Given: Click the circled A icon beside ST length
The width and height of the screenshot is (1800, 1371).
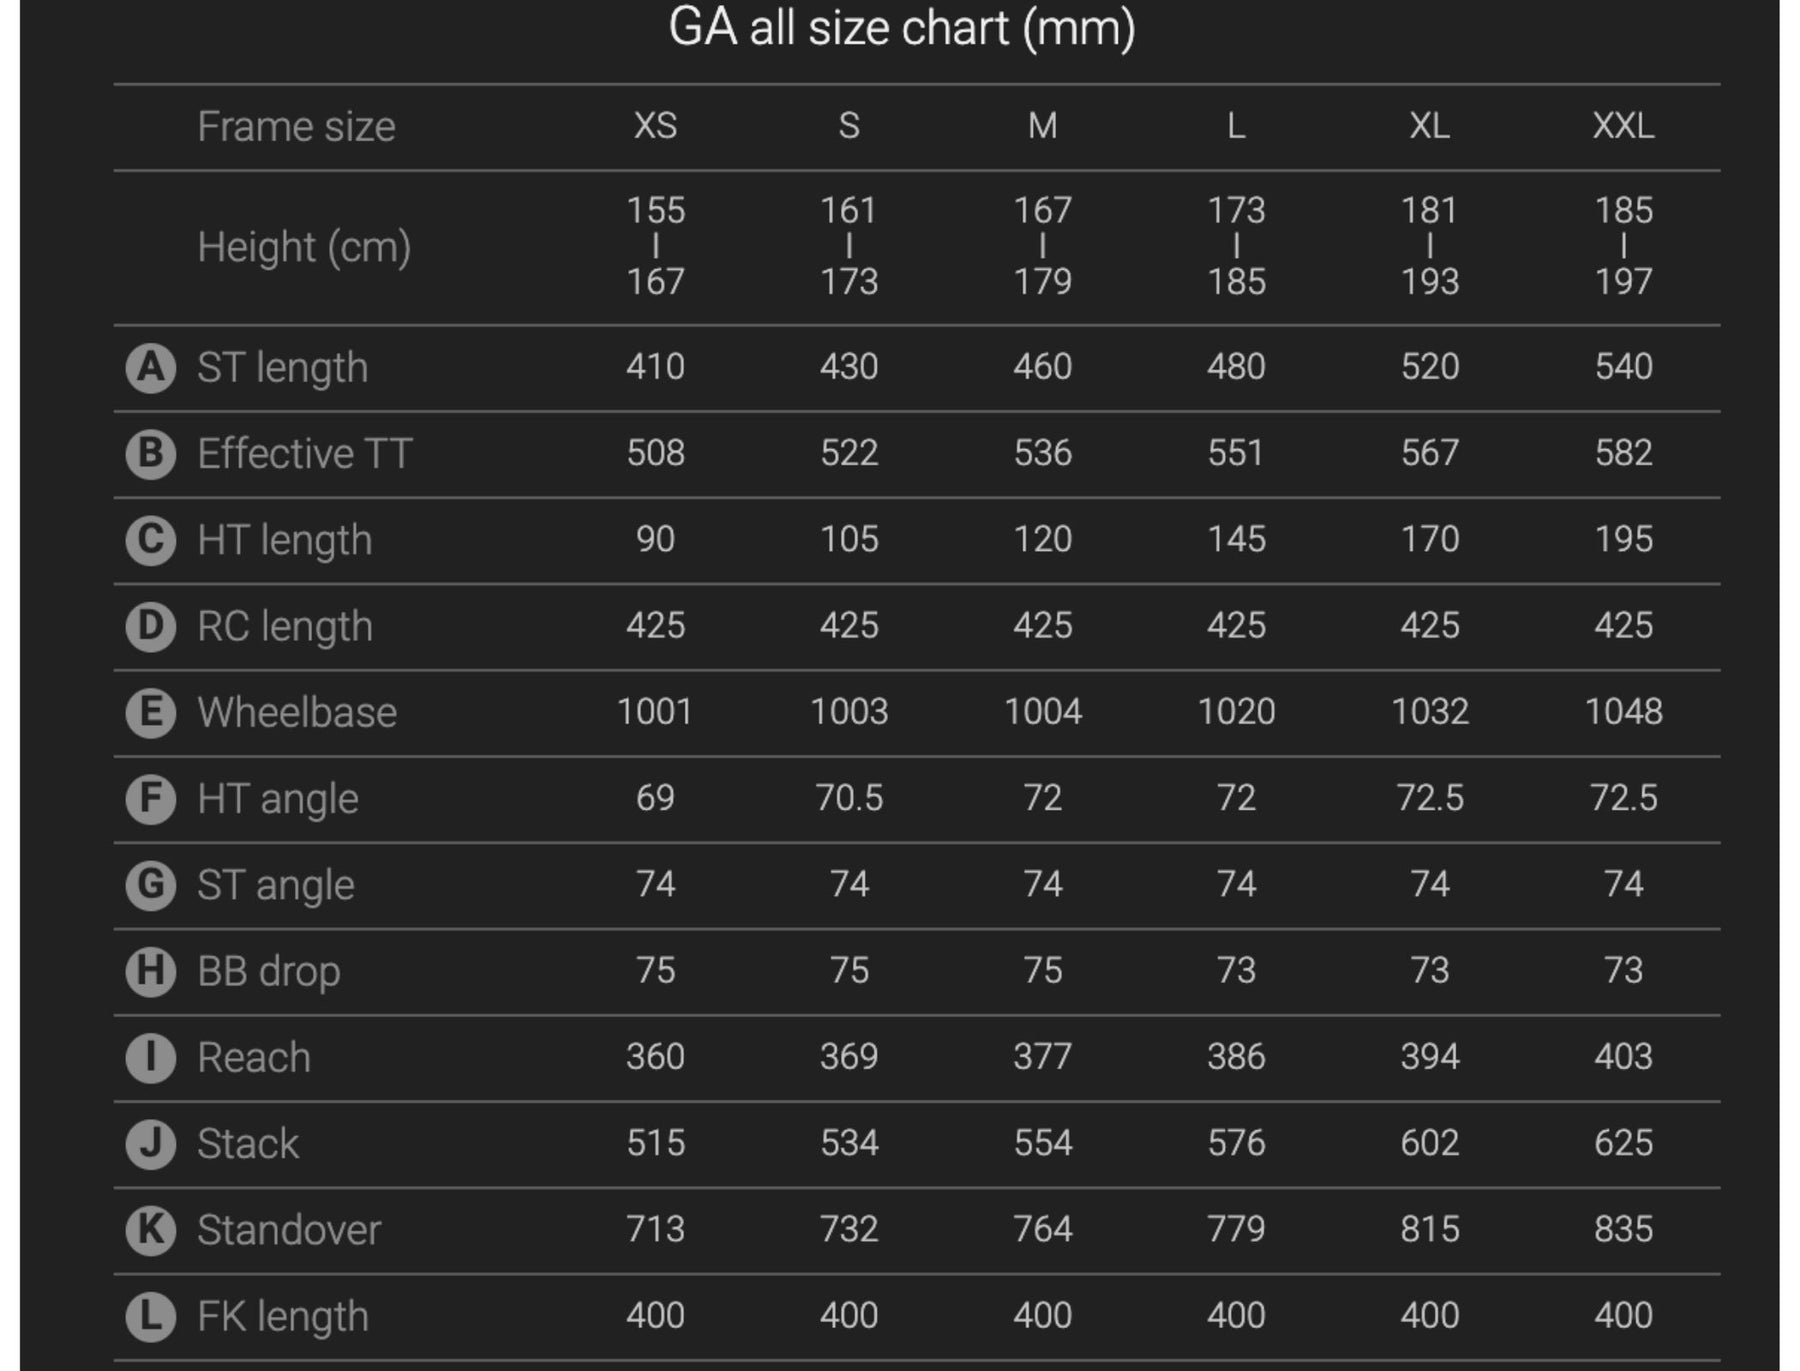Looking at the screenshot, I should [151, 368].
